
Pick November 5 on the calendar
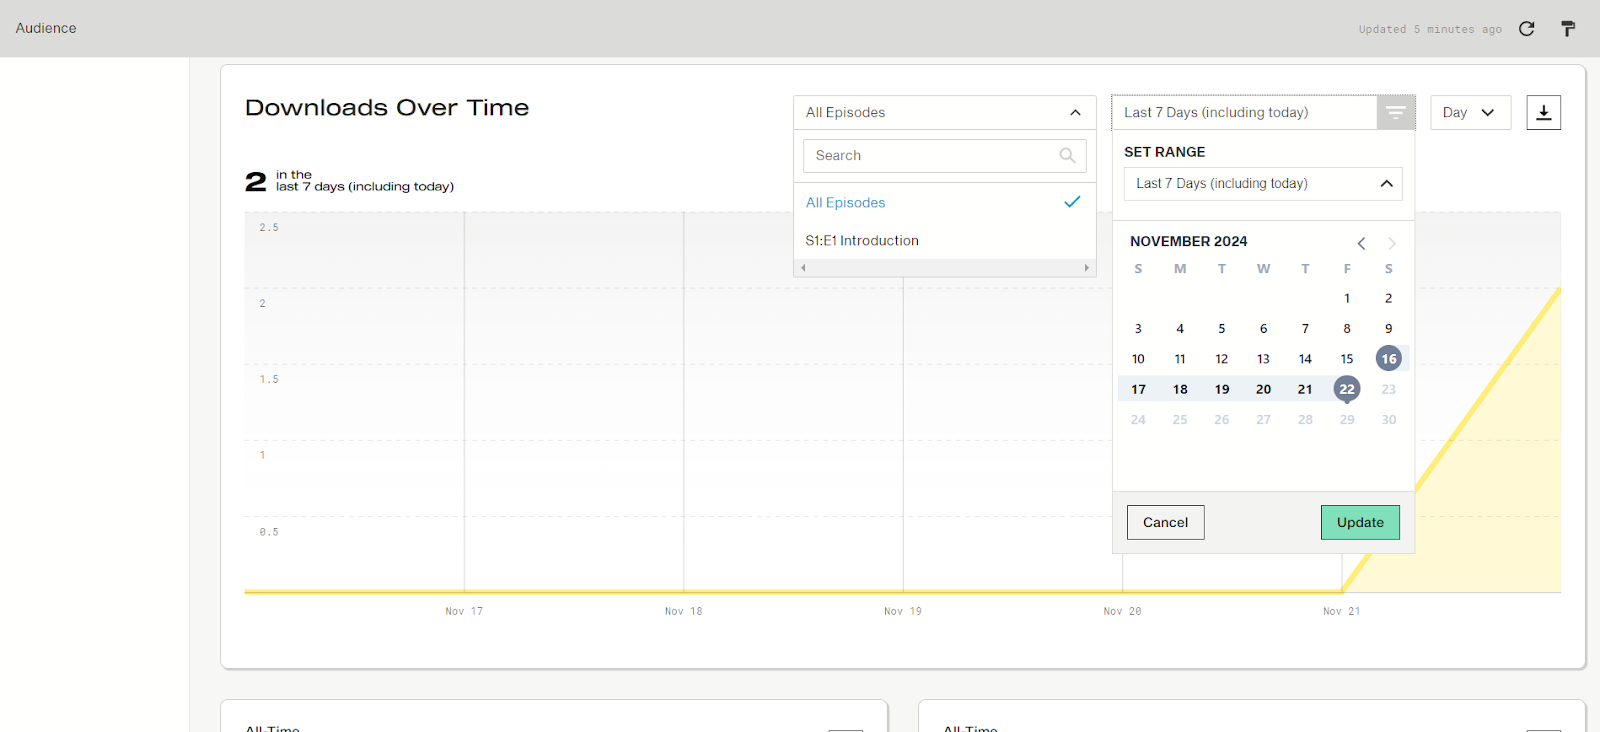pyautogui.click(x=1222, y=329)
